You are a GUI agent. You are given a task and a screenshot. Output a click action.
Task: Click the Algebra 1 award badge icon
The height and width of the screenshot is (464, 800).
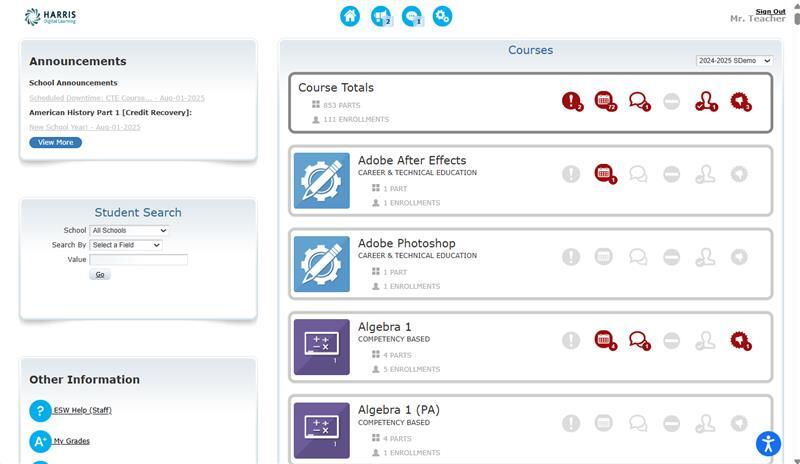[739, 340]
